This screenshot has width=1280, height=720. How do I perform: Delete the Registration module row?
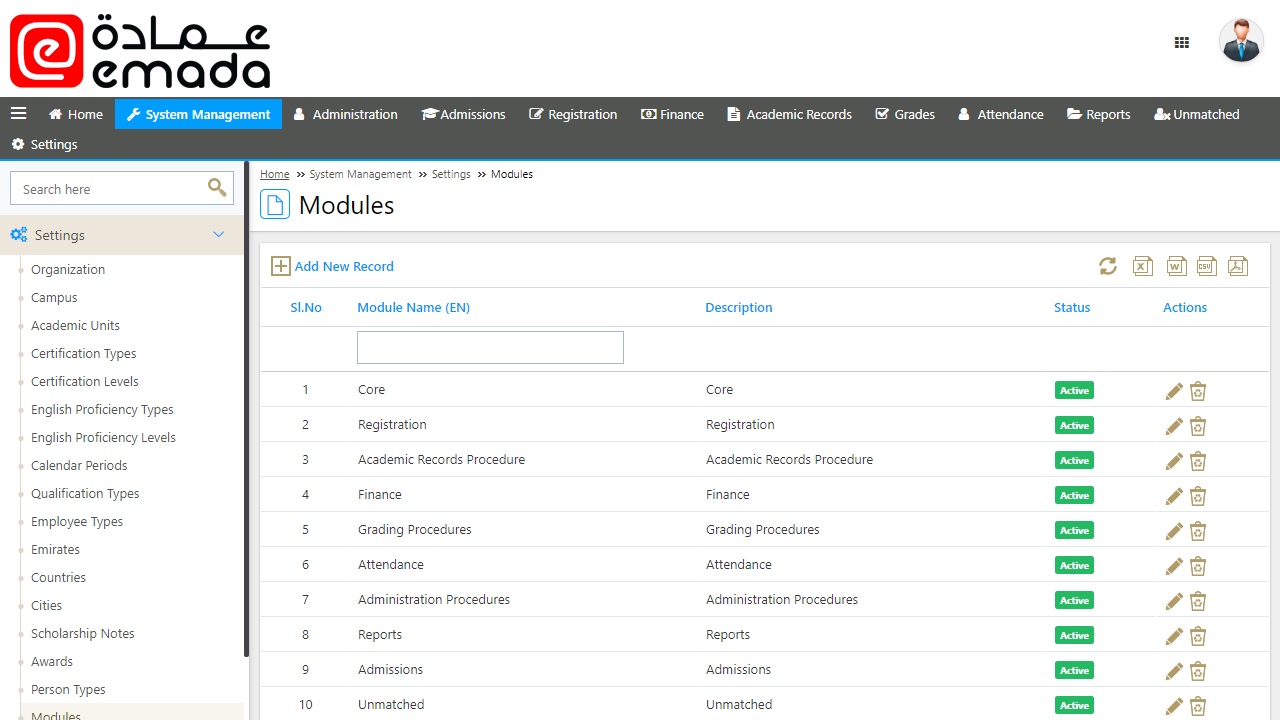(x=1198, y=426)
